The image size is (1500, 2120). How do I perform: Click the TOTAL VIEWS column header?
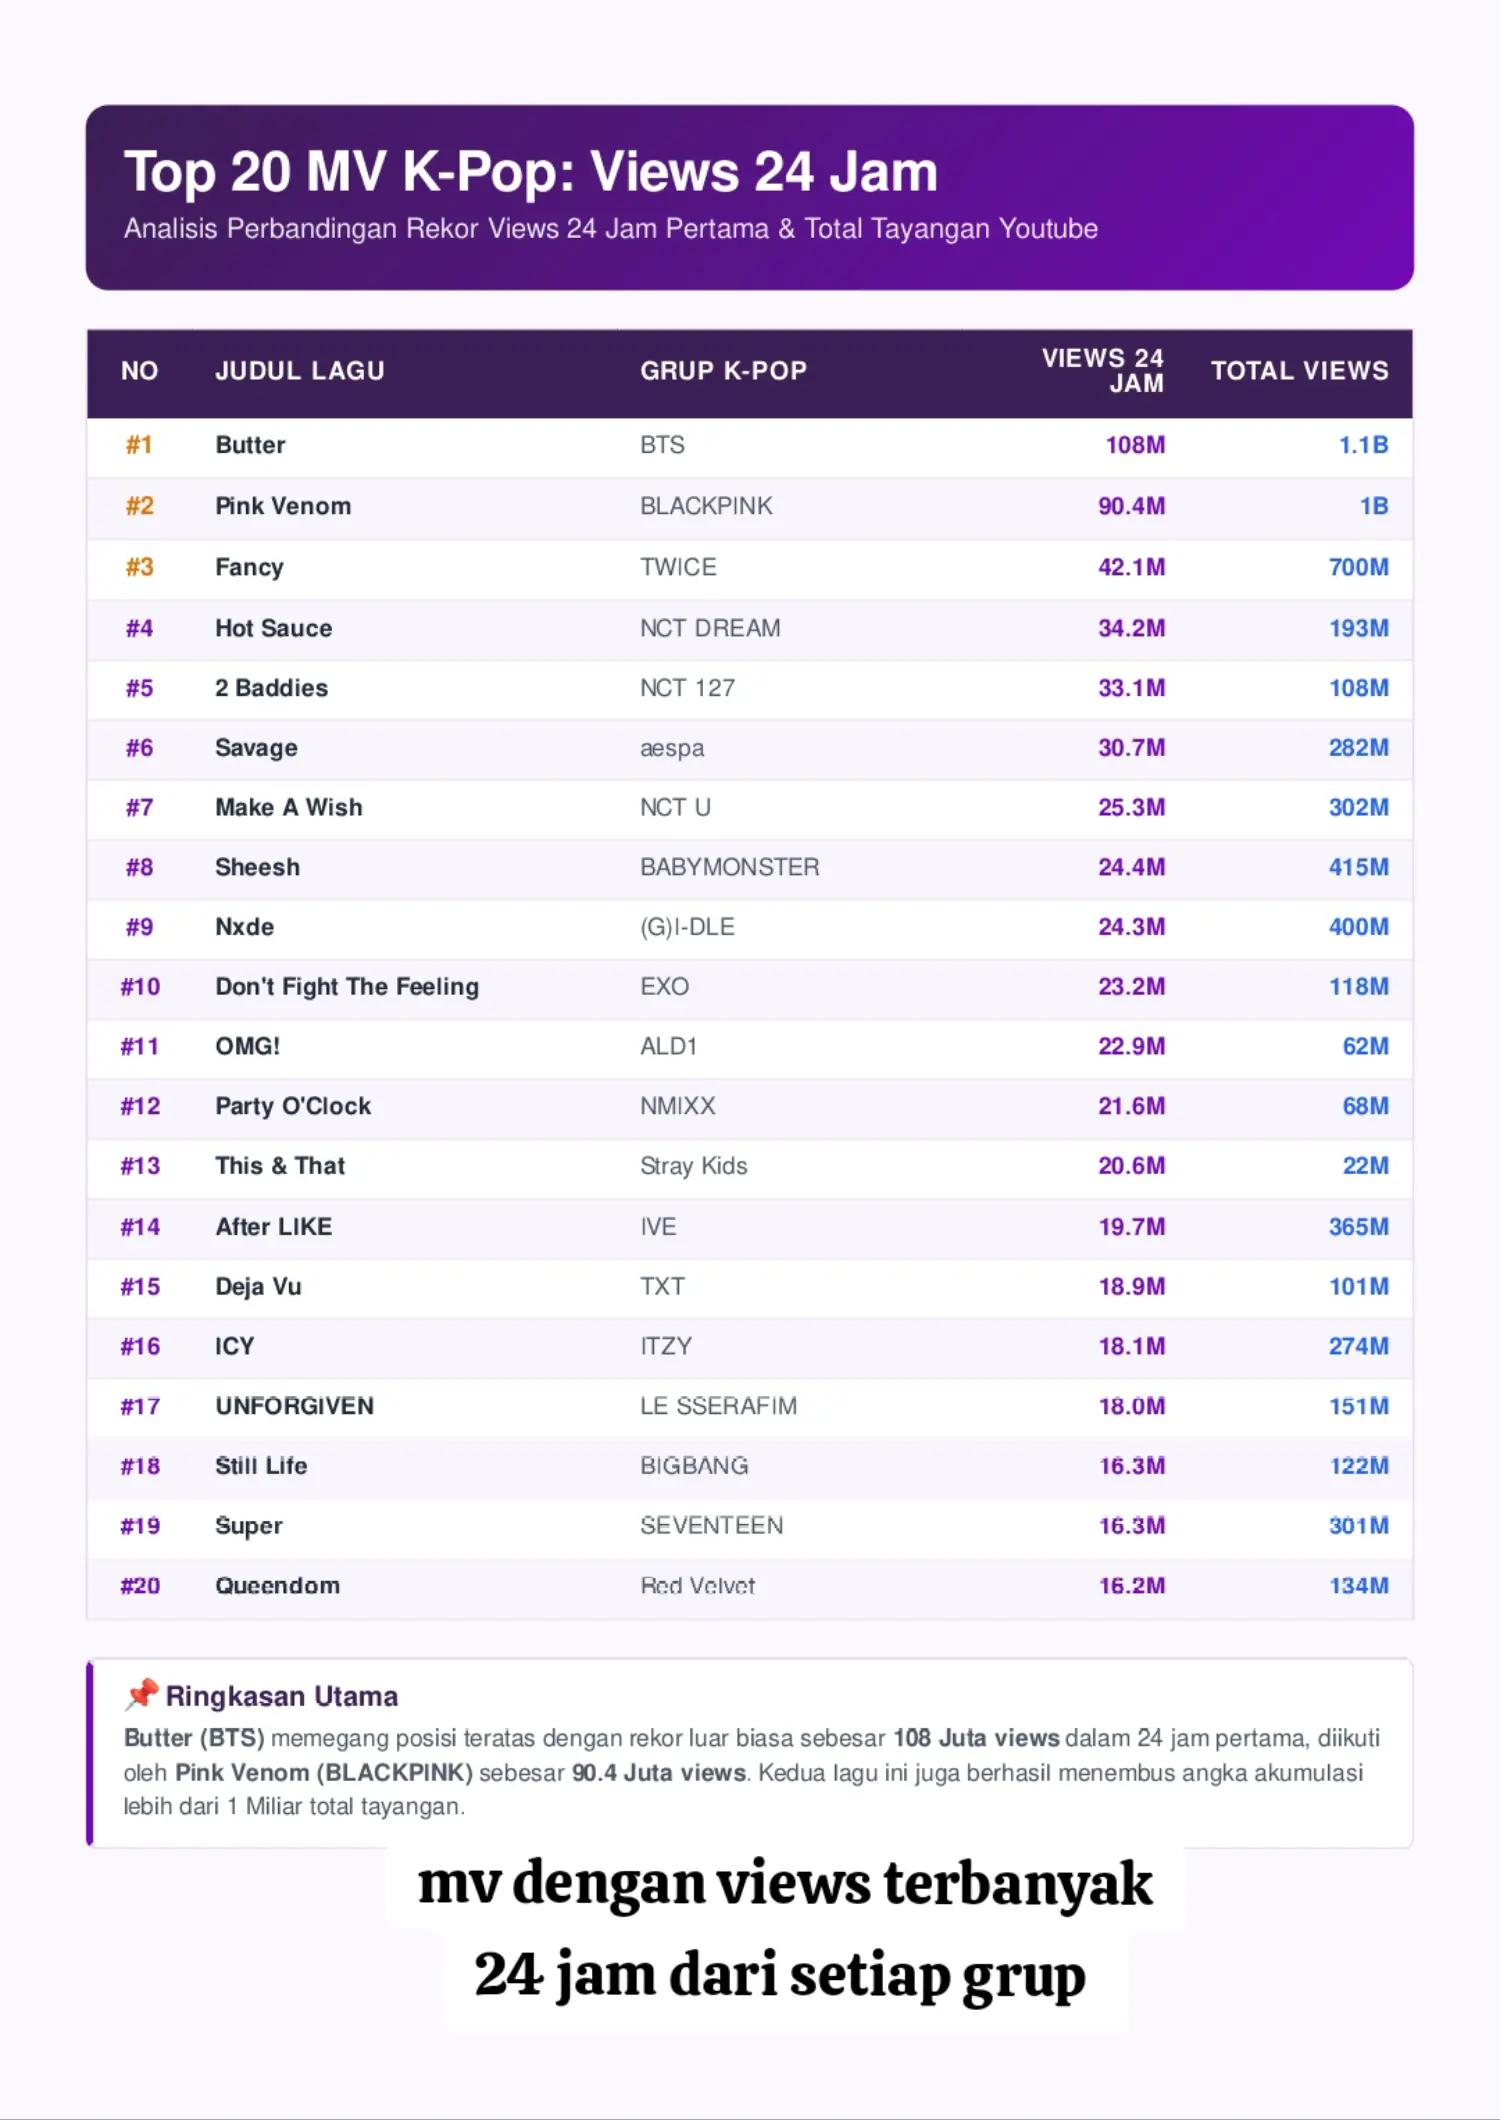click(x=1300, y=371)
